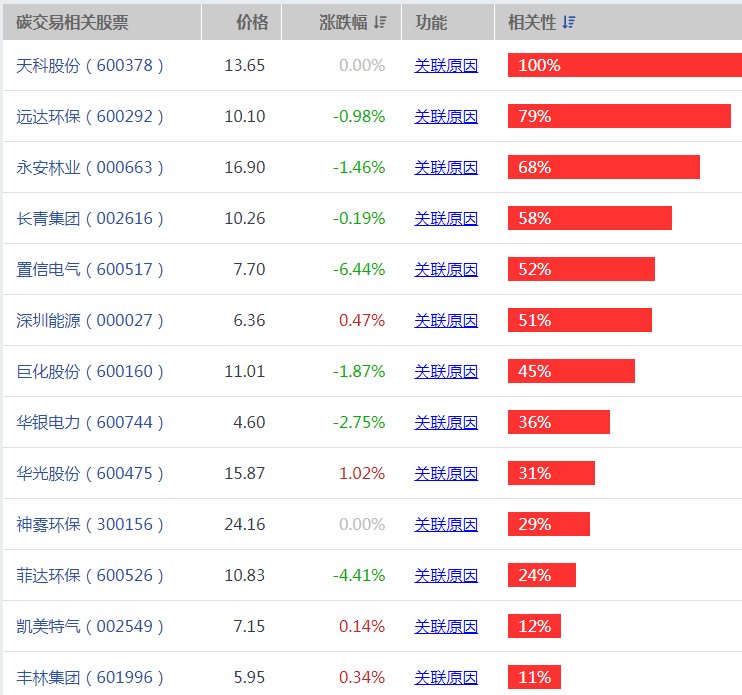
Task: Click the change value 0.47%
Action: [362, 321]
